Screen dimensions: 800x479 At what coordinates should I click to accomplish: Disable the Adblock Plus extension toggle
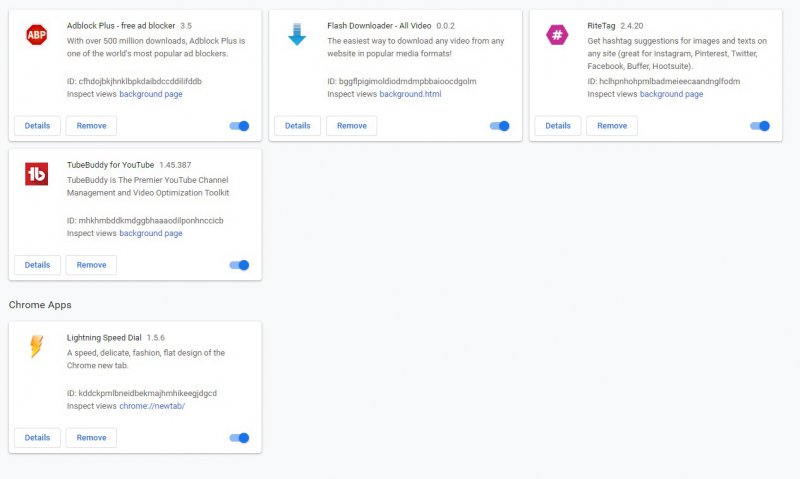pos(240,126)
